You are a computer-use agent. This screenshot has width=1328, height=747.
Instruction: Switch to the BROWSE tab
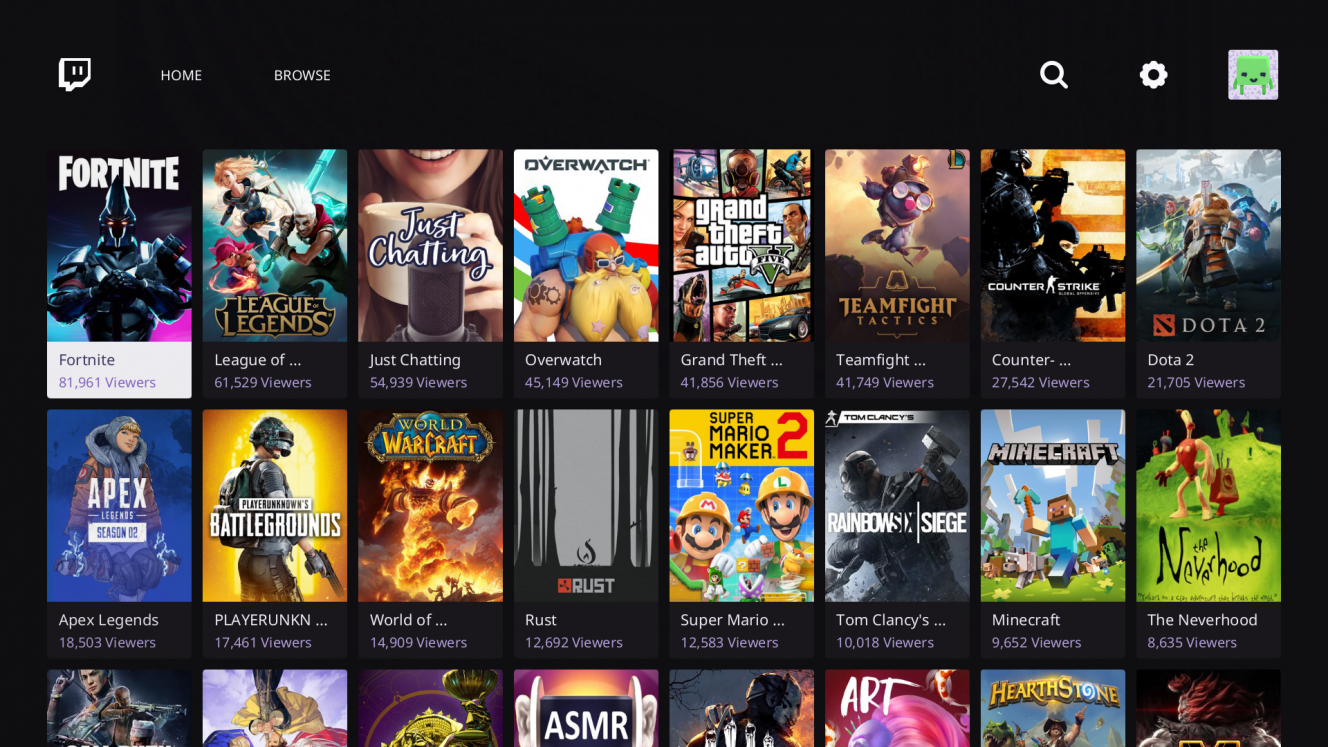coord(302,75)
